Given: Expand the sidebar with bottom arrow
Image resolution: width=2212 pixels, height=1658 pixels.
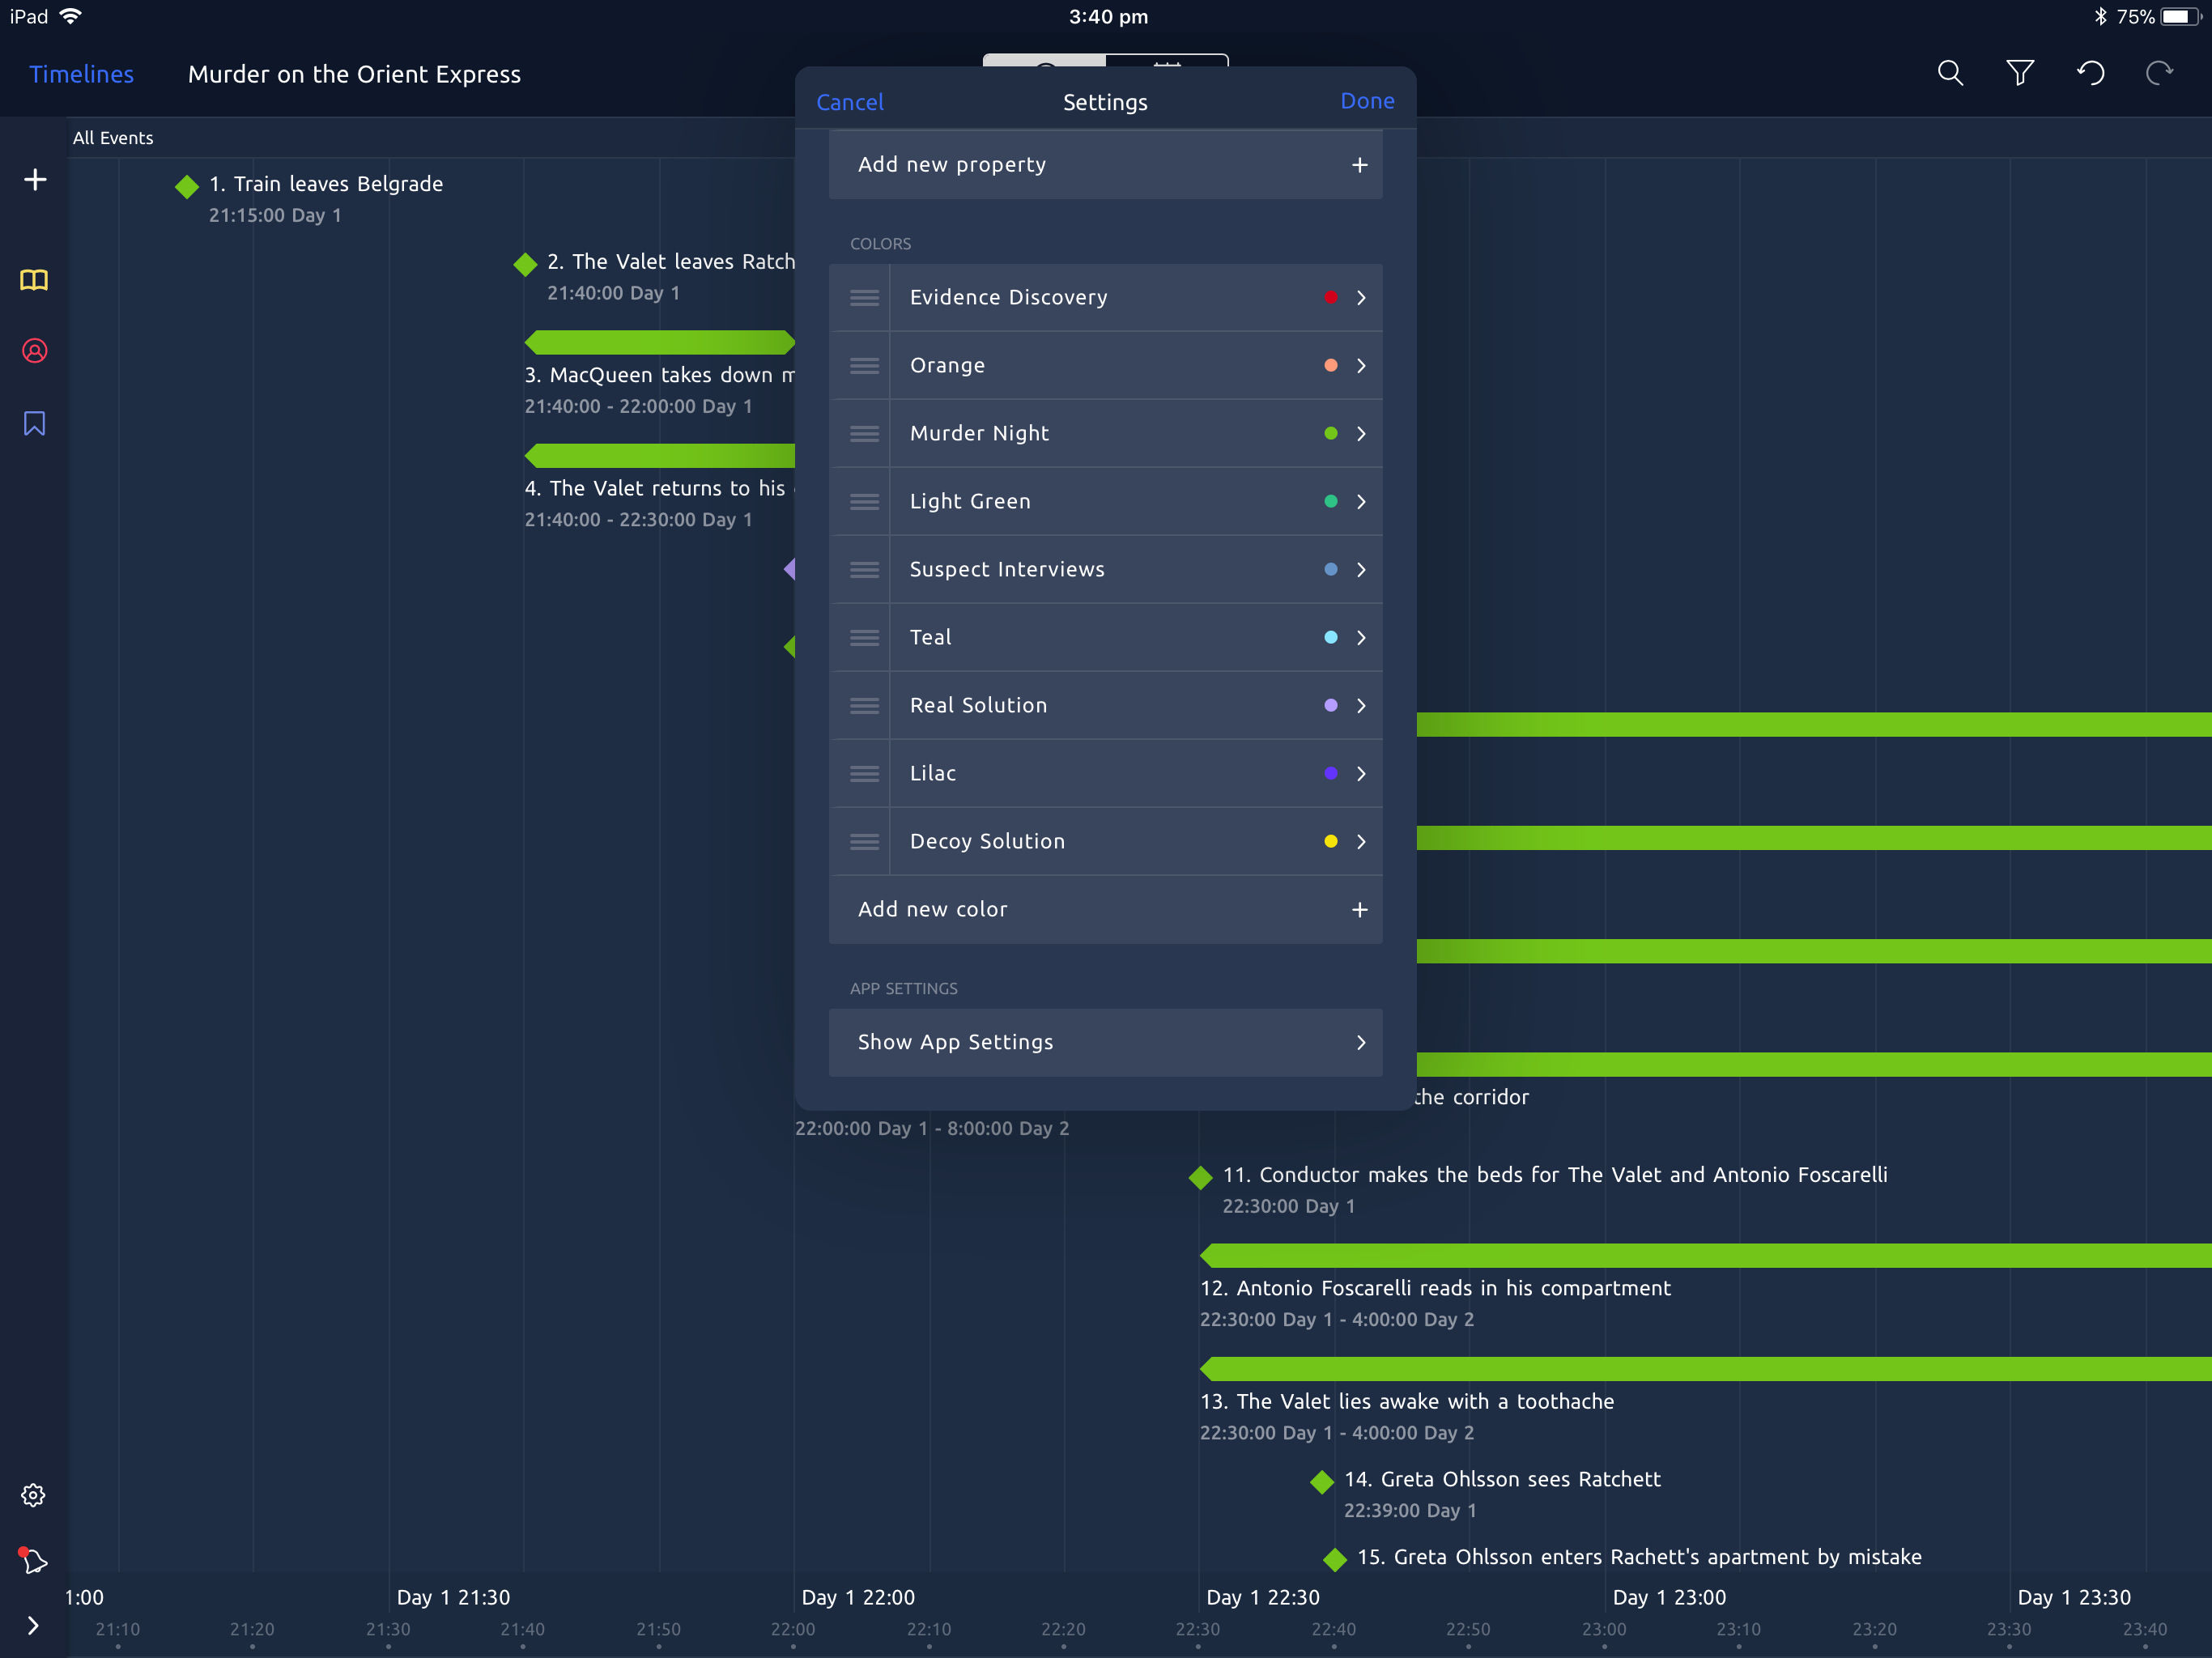Looking at the screenshot, I should [33, 1625].
